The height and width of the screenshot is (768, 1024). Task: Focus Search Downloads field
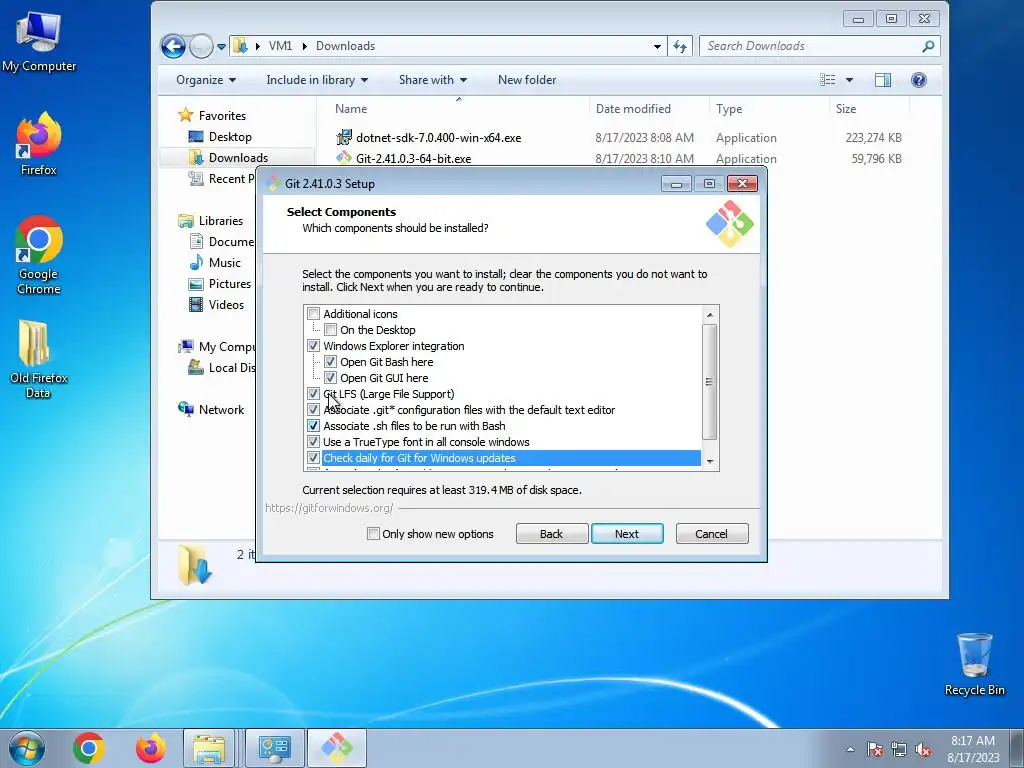click(810, 46)
